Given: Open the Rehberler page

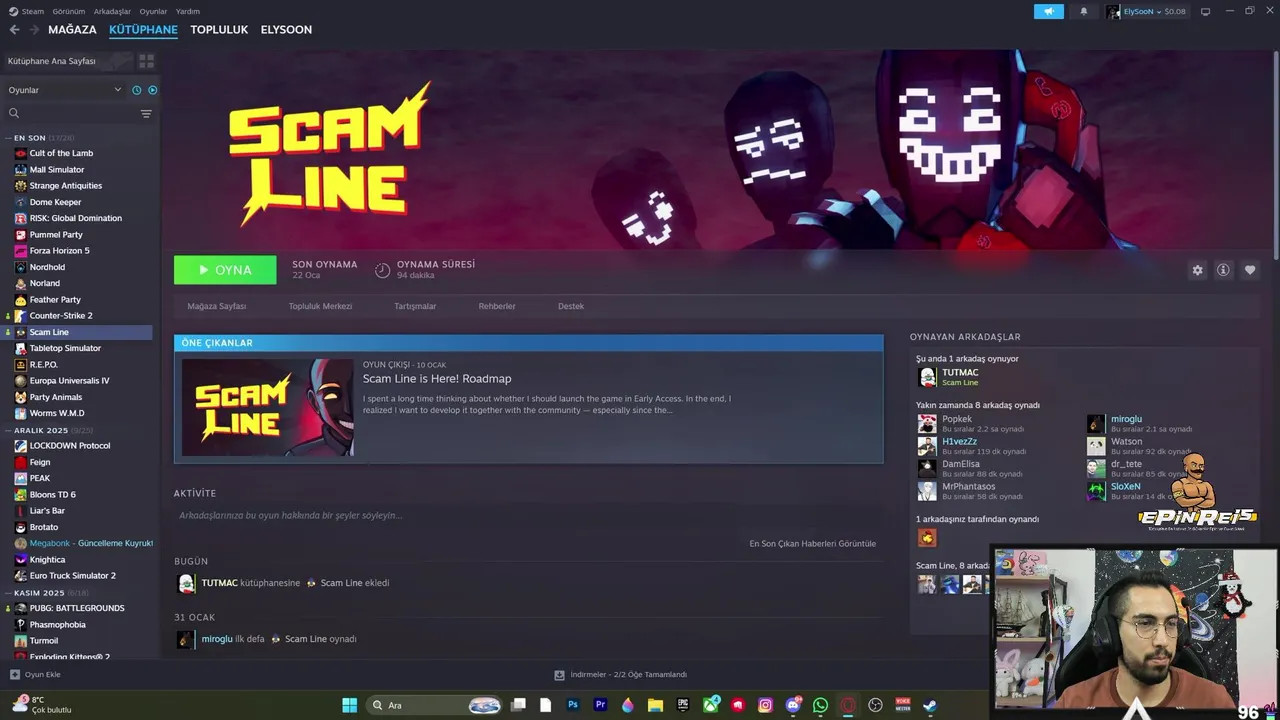Looking at the screenshot, I should point(497,306).
